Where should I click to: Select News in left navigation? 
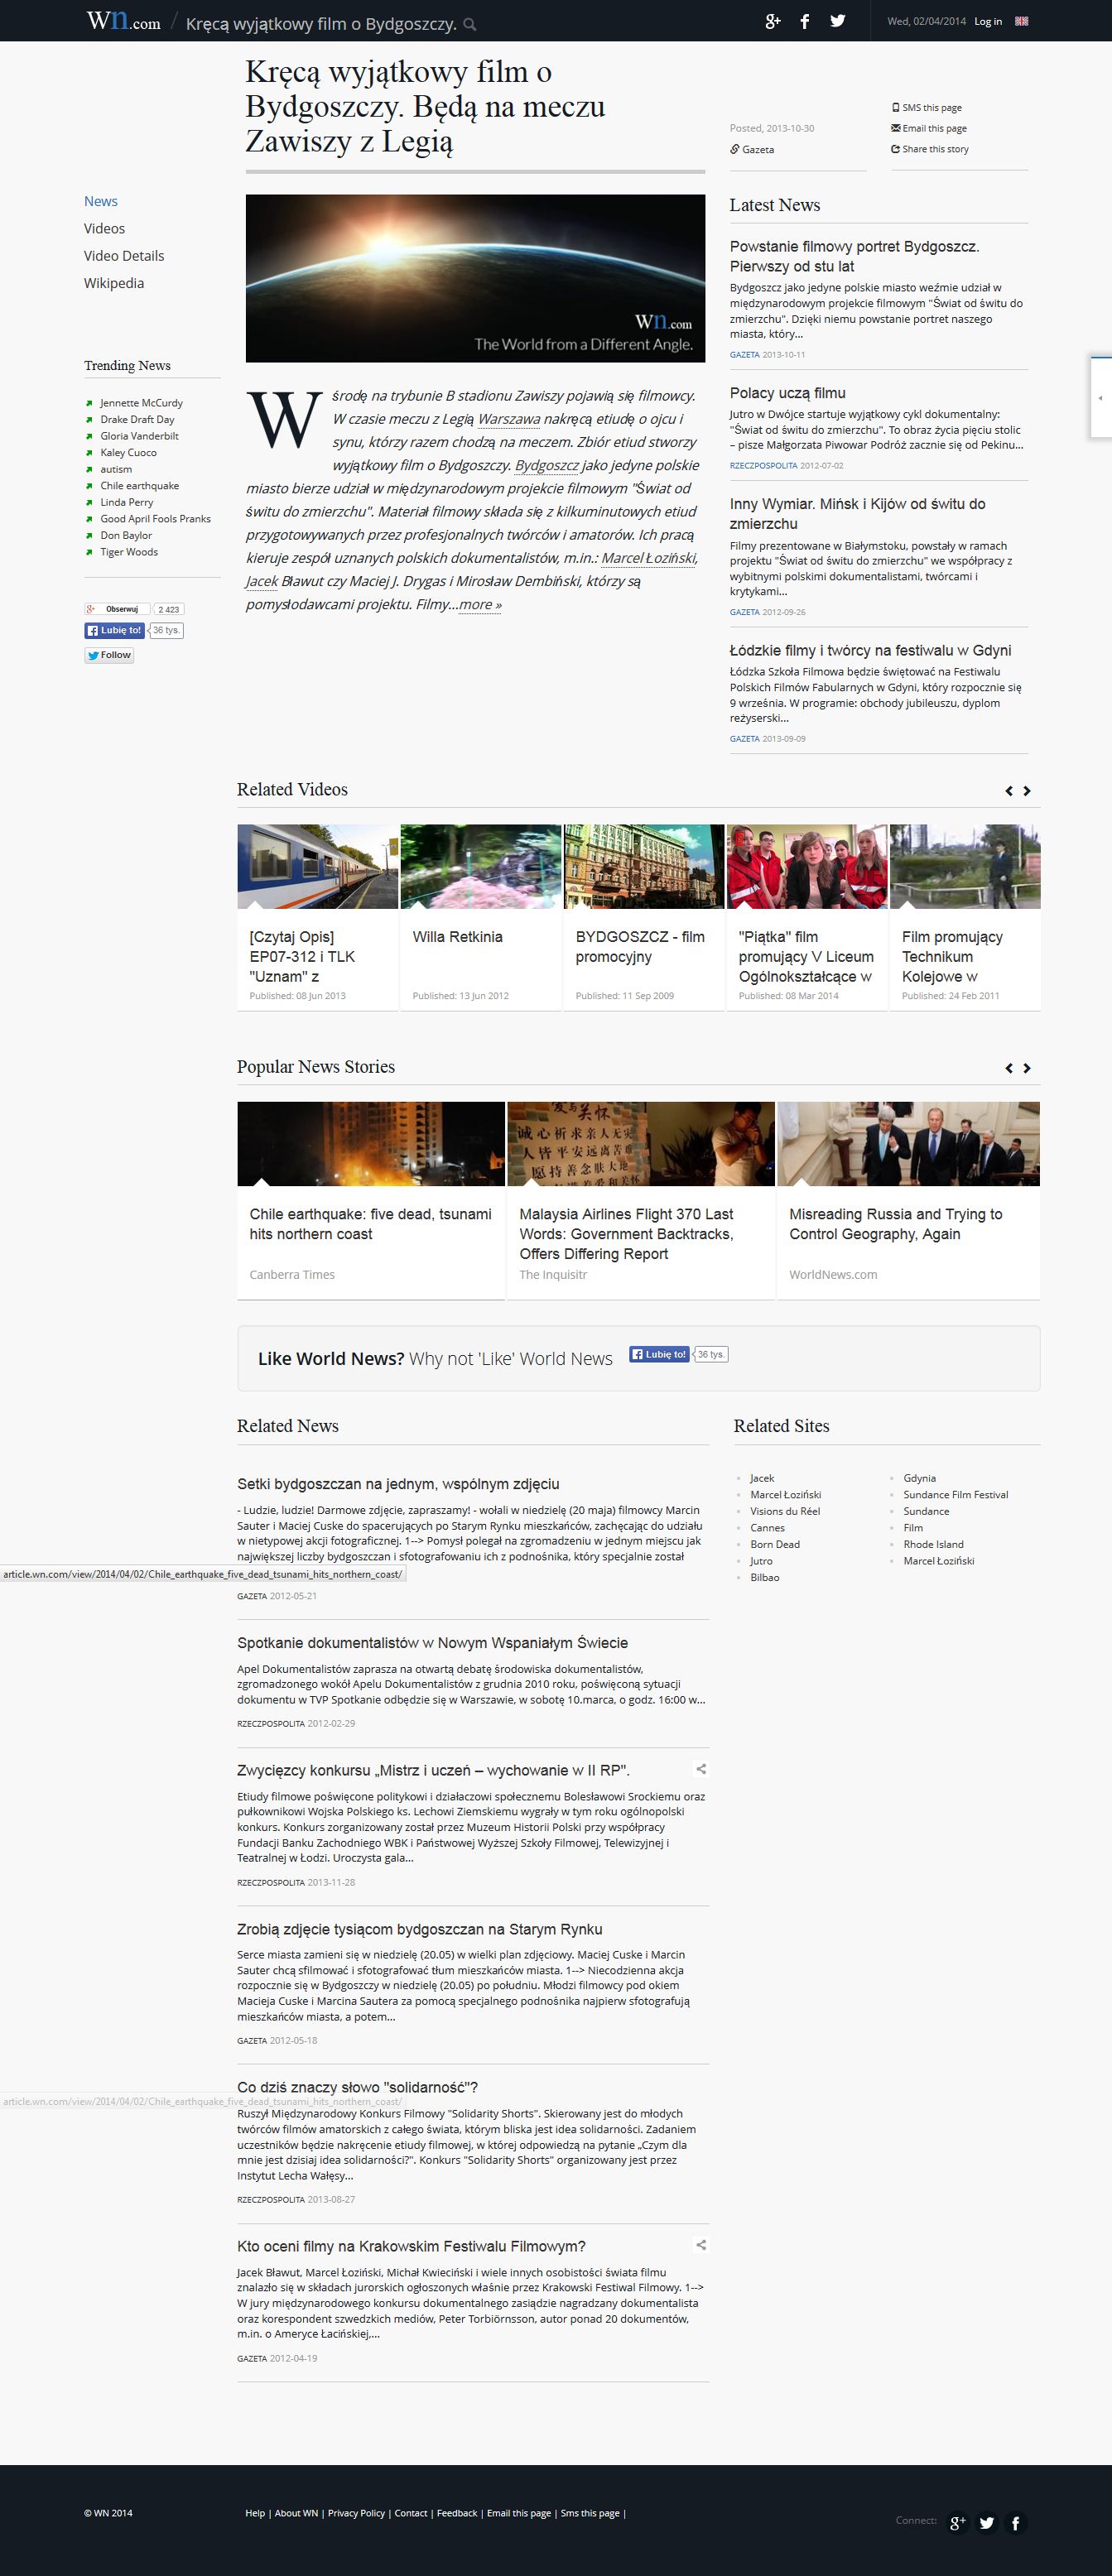(101, 201)
